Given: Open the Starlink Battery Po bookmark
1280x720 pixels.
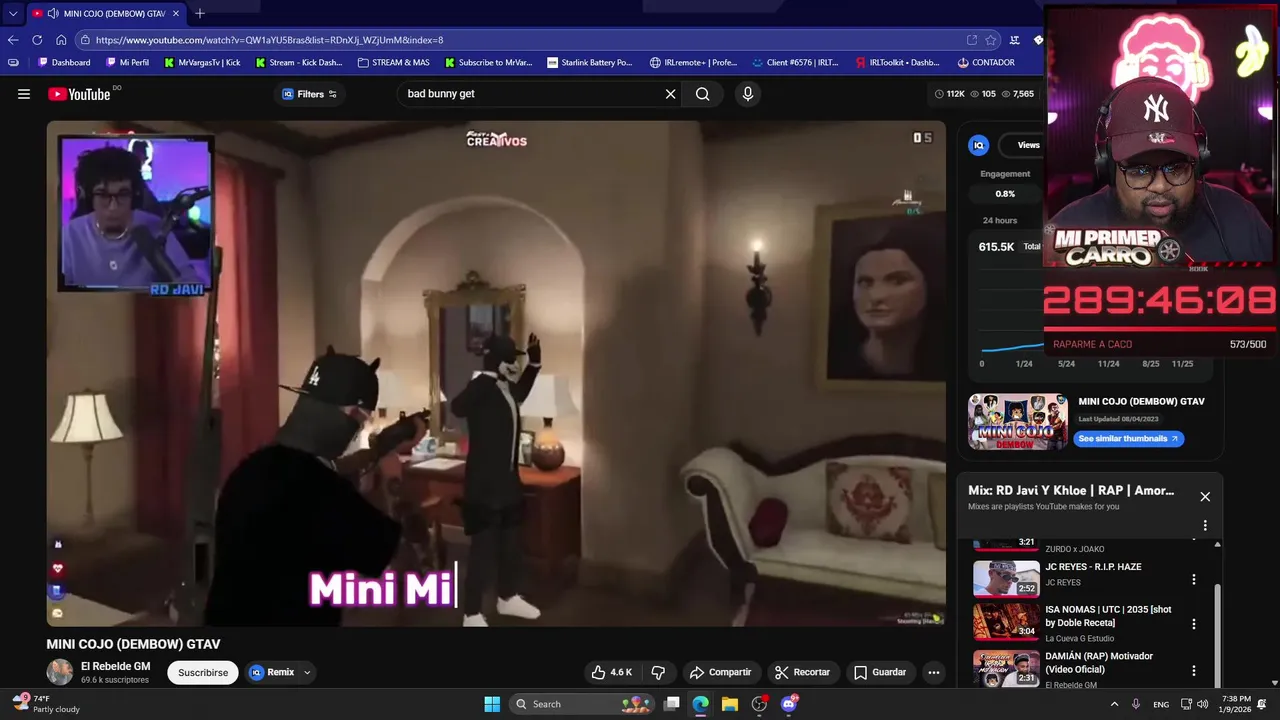Looking at the screenshot, I should [589, 62].
